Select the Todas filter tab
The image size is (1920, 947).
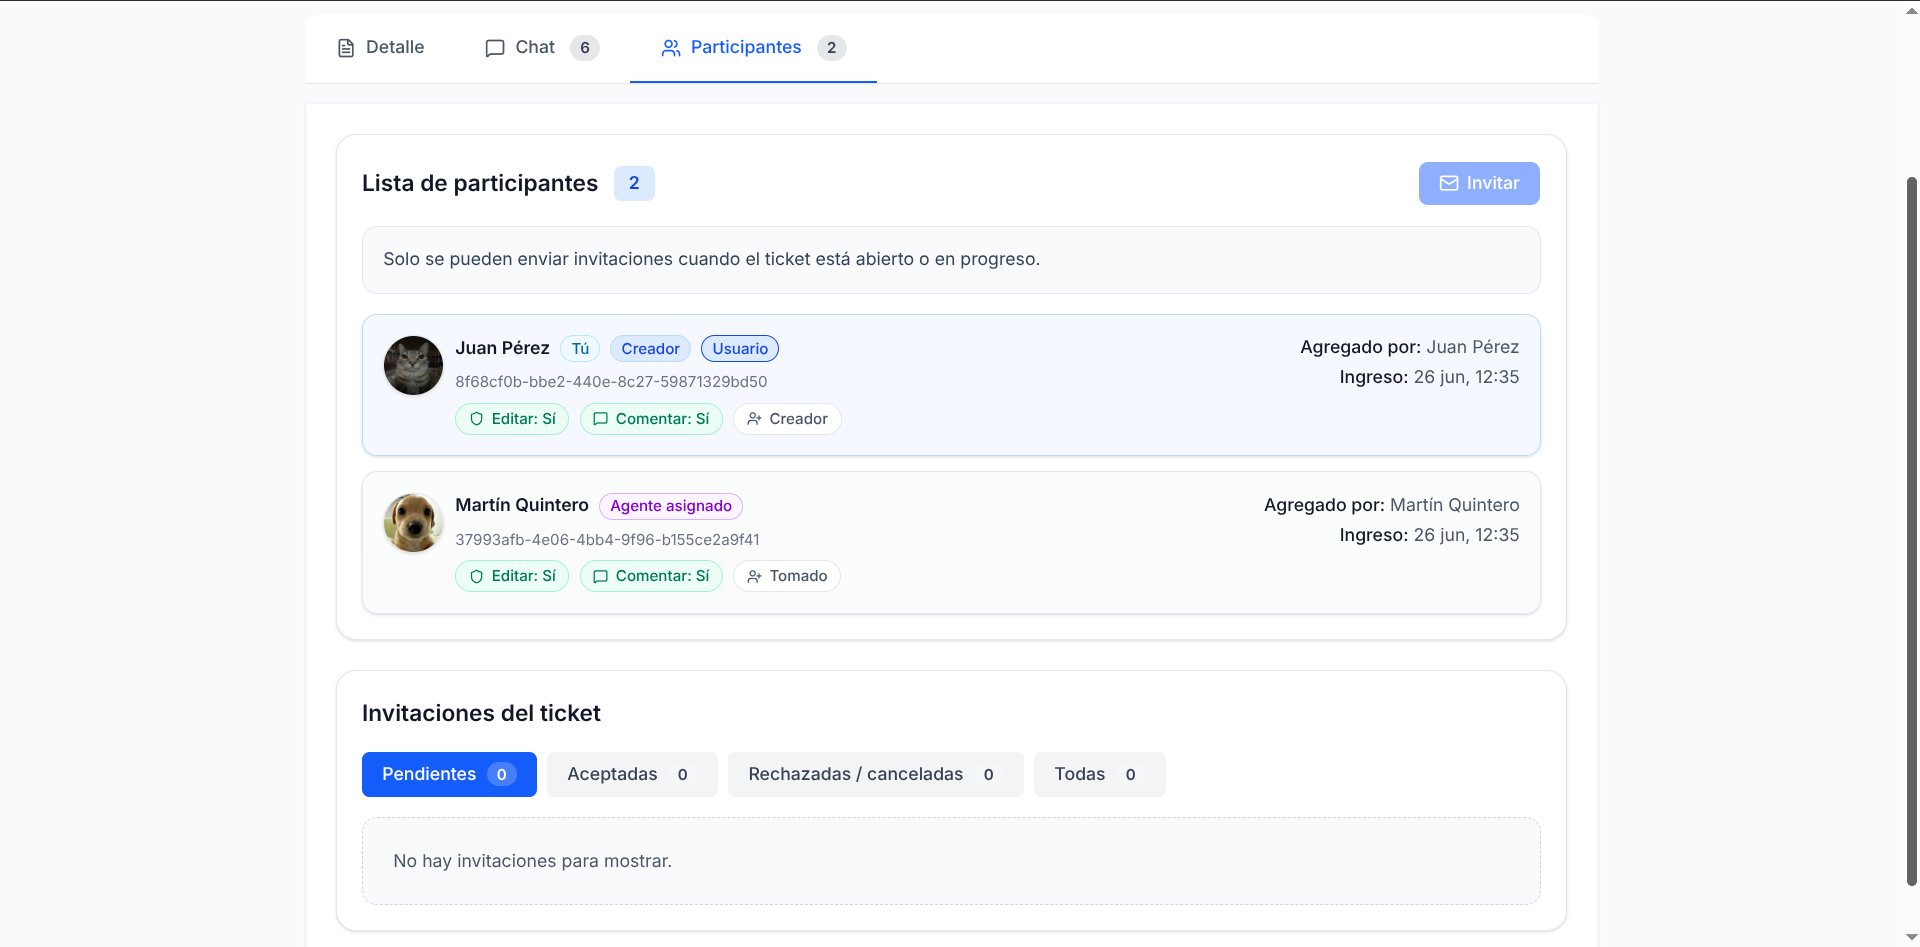click(x=1100, y=774)
